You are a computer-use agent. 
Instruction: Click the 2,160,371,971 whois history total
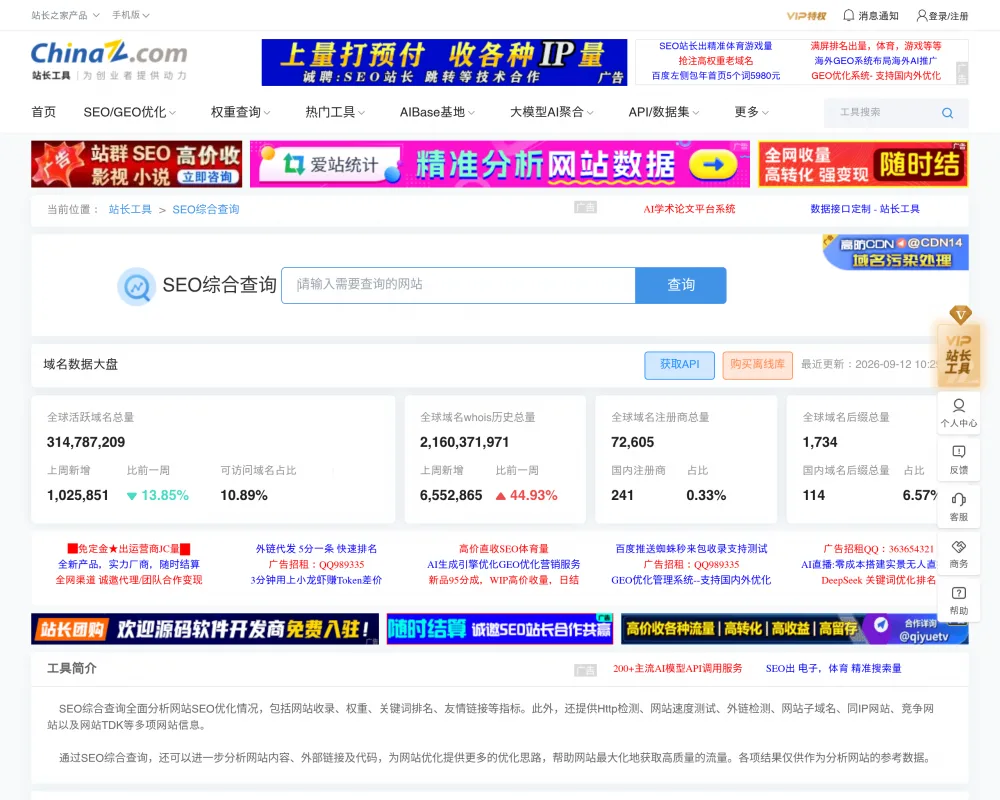pos(464,442)
